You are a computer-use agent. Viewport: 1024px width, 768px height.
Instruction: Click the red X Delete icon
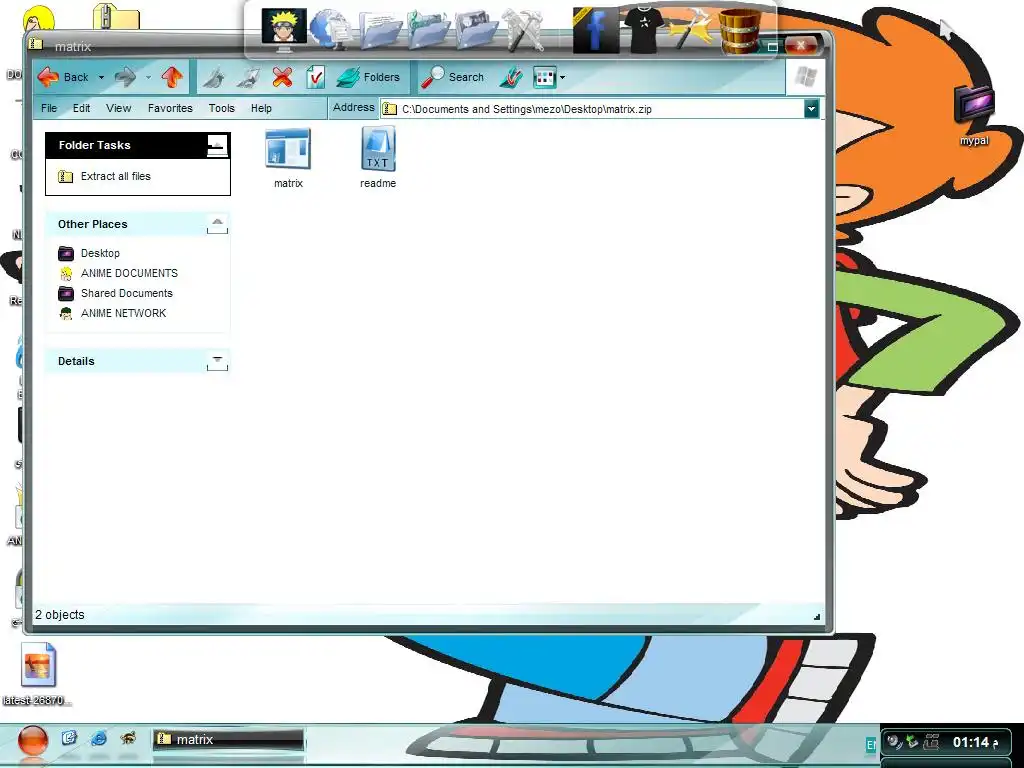(x=282, y=77)
